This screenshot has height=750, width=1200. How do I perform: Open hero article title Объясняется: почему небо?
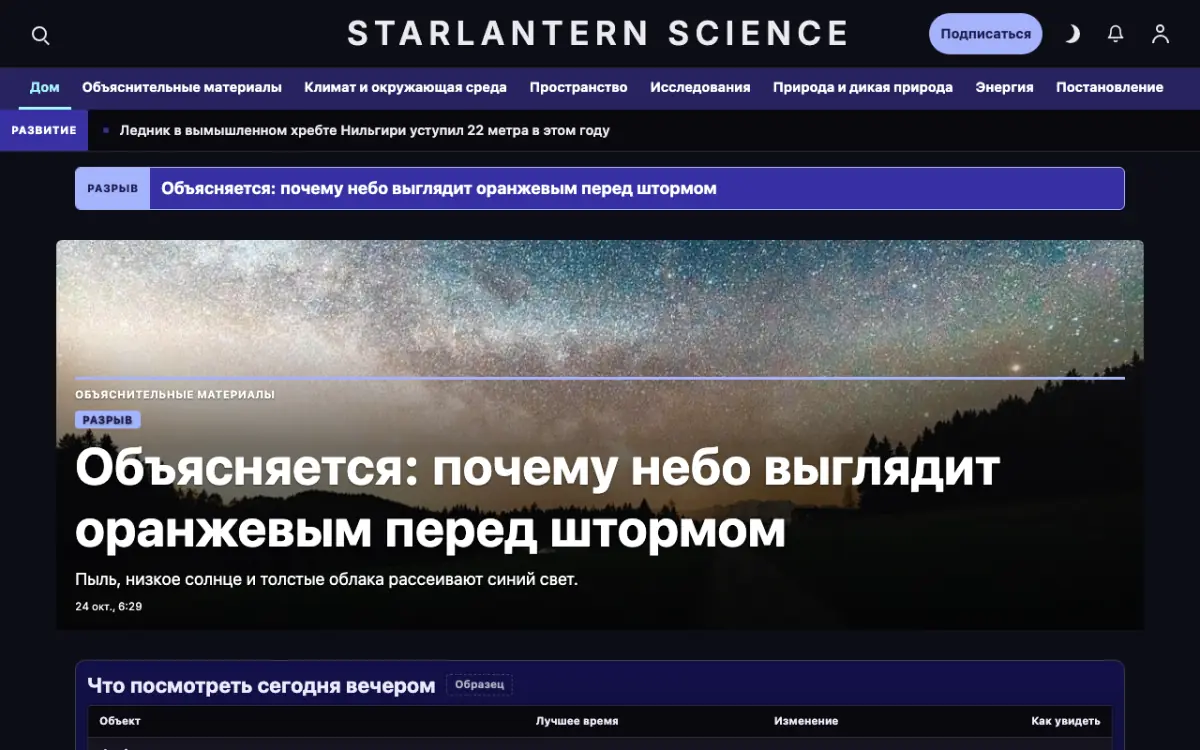pyautogui.click(x=538, y=499)
